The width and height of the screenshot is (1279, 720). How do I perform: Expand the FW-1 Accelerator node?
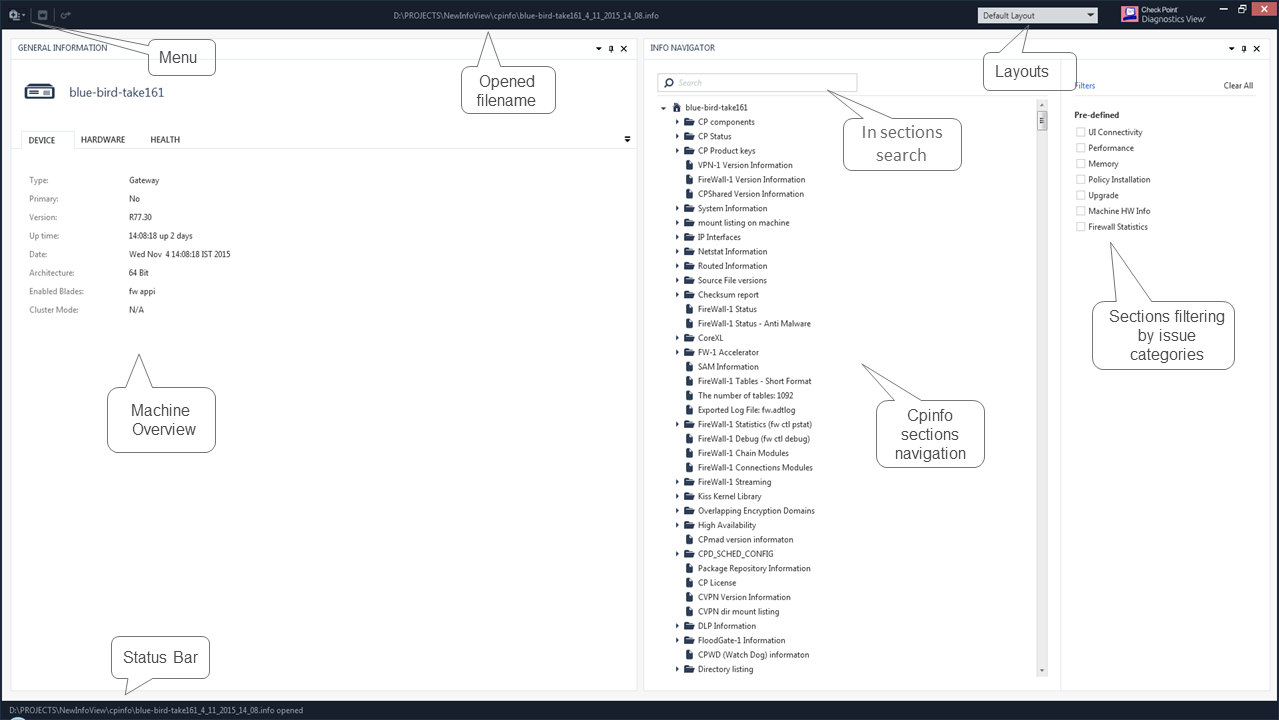(677, 352)
